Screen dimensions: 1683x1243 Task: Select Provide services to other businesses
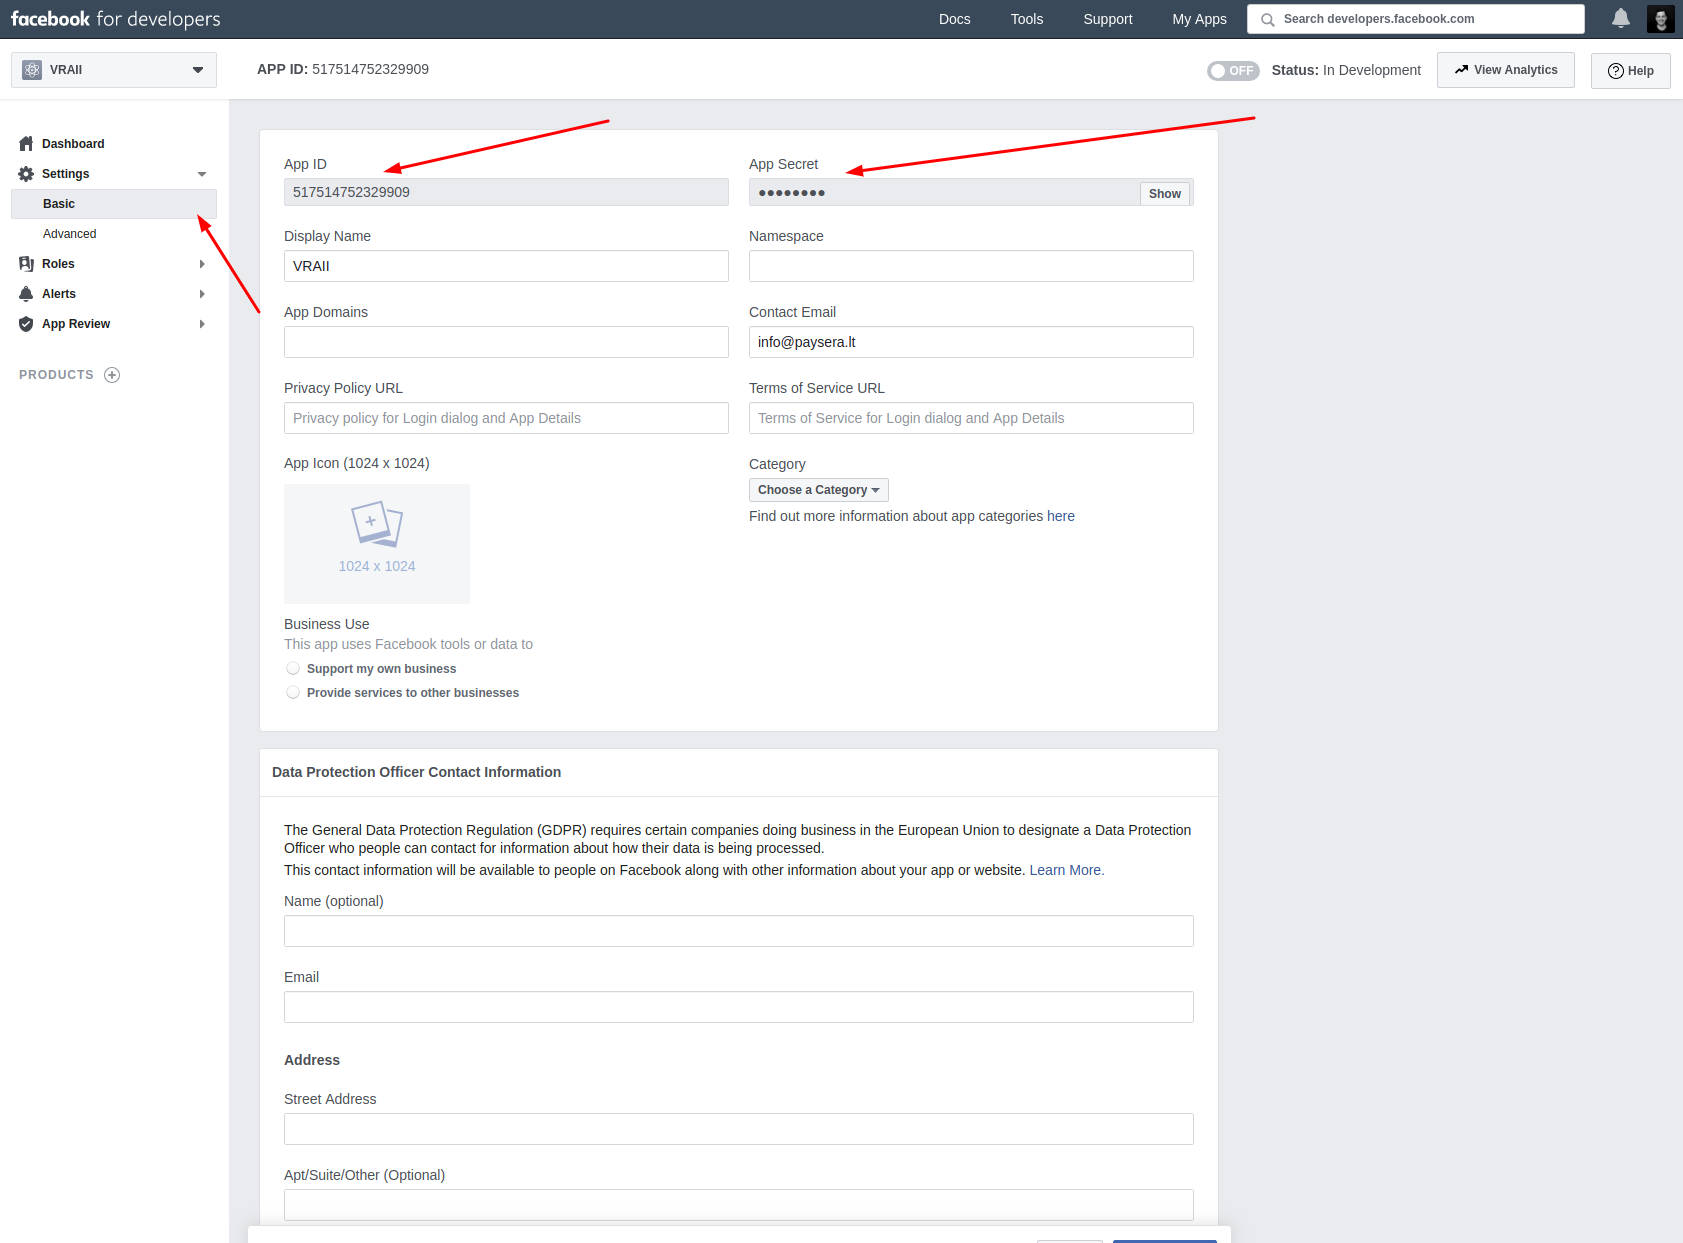293,692
